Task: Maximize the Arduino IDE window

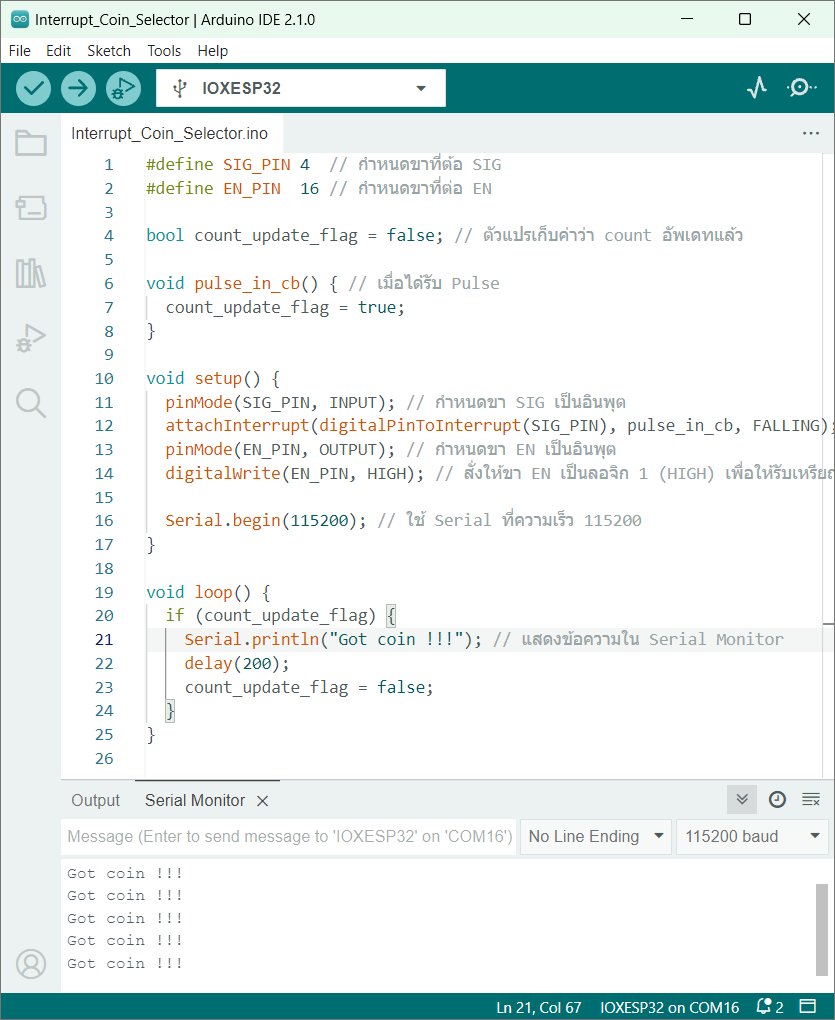Action: click(745, 19)
